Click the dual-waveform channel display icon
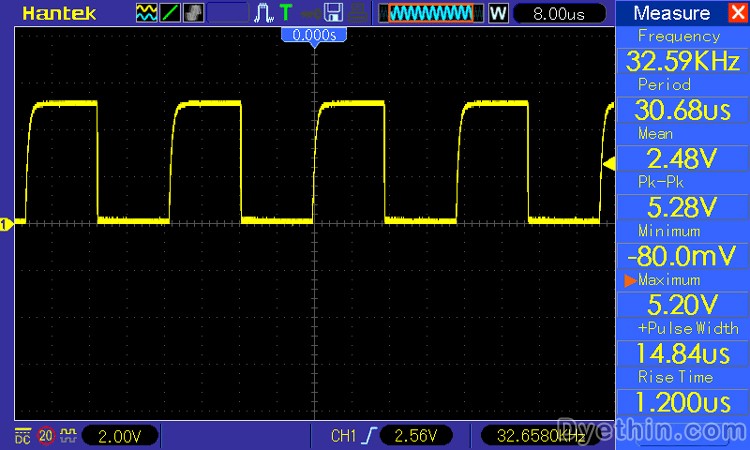This screenshot has width=750, height=450. (x=146, y=13)
